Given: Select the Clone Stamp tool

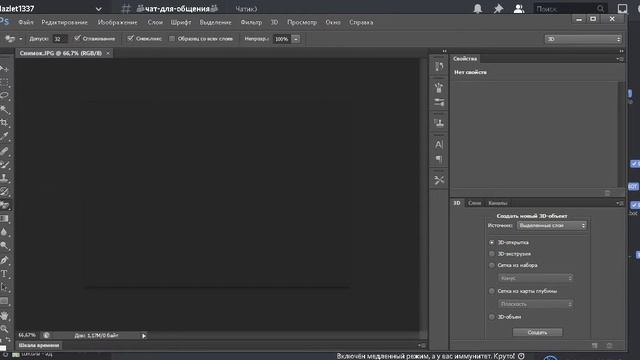Looking at the screenshot, I should (x=4, y=178).
